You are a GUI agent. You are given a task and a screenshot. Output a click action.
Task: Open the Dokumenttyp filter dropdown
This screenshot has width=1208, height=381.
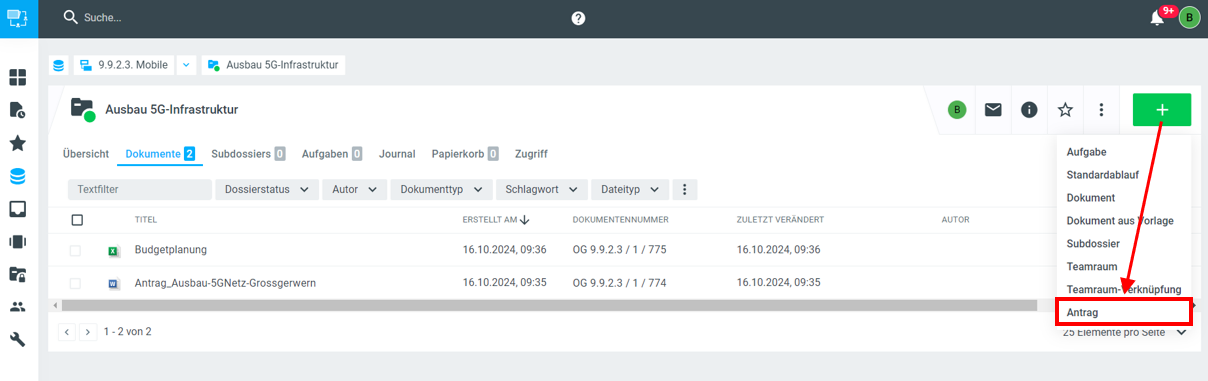[x=441, y=189]
